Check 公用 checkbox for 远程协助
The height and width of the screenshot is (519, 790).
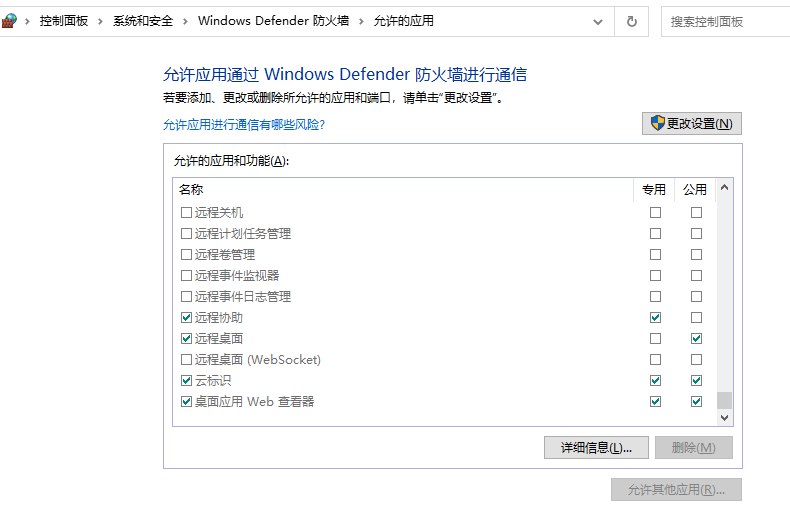click(x=696, y=317)
